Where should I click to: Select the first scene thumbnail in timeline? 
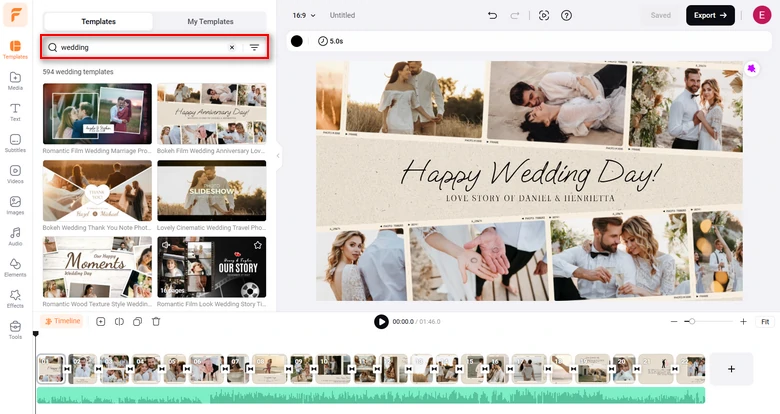pyautogui.click(x=51, y=369)
